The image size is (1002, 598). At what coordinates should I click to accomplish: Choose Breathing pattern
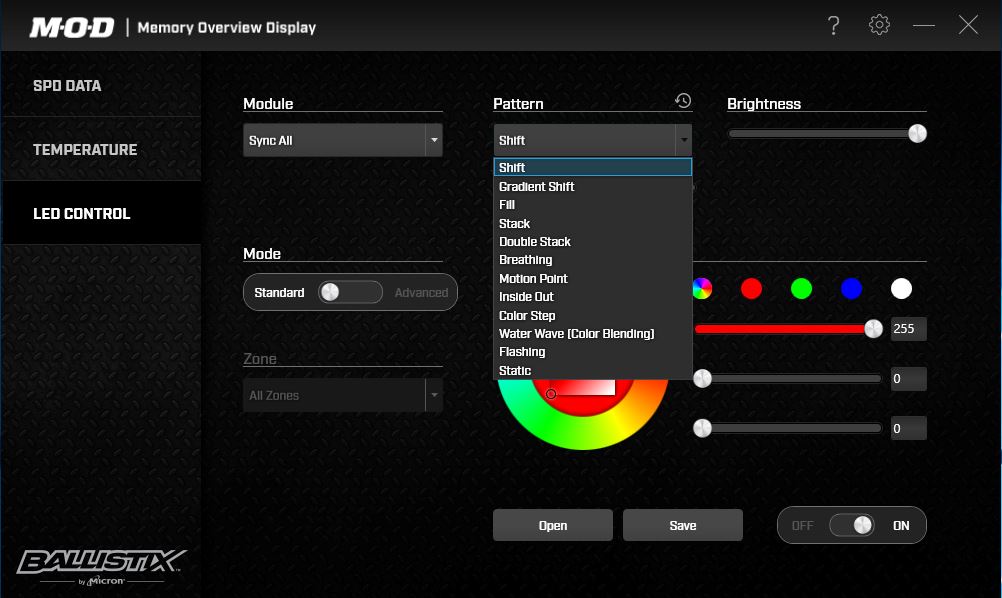592,260
